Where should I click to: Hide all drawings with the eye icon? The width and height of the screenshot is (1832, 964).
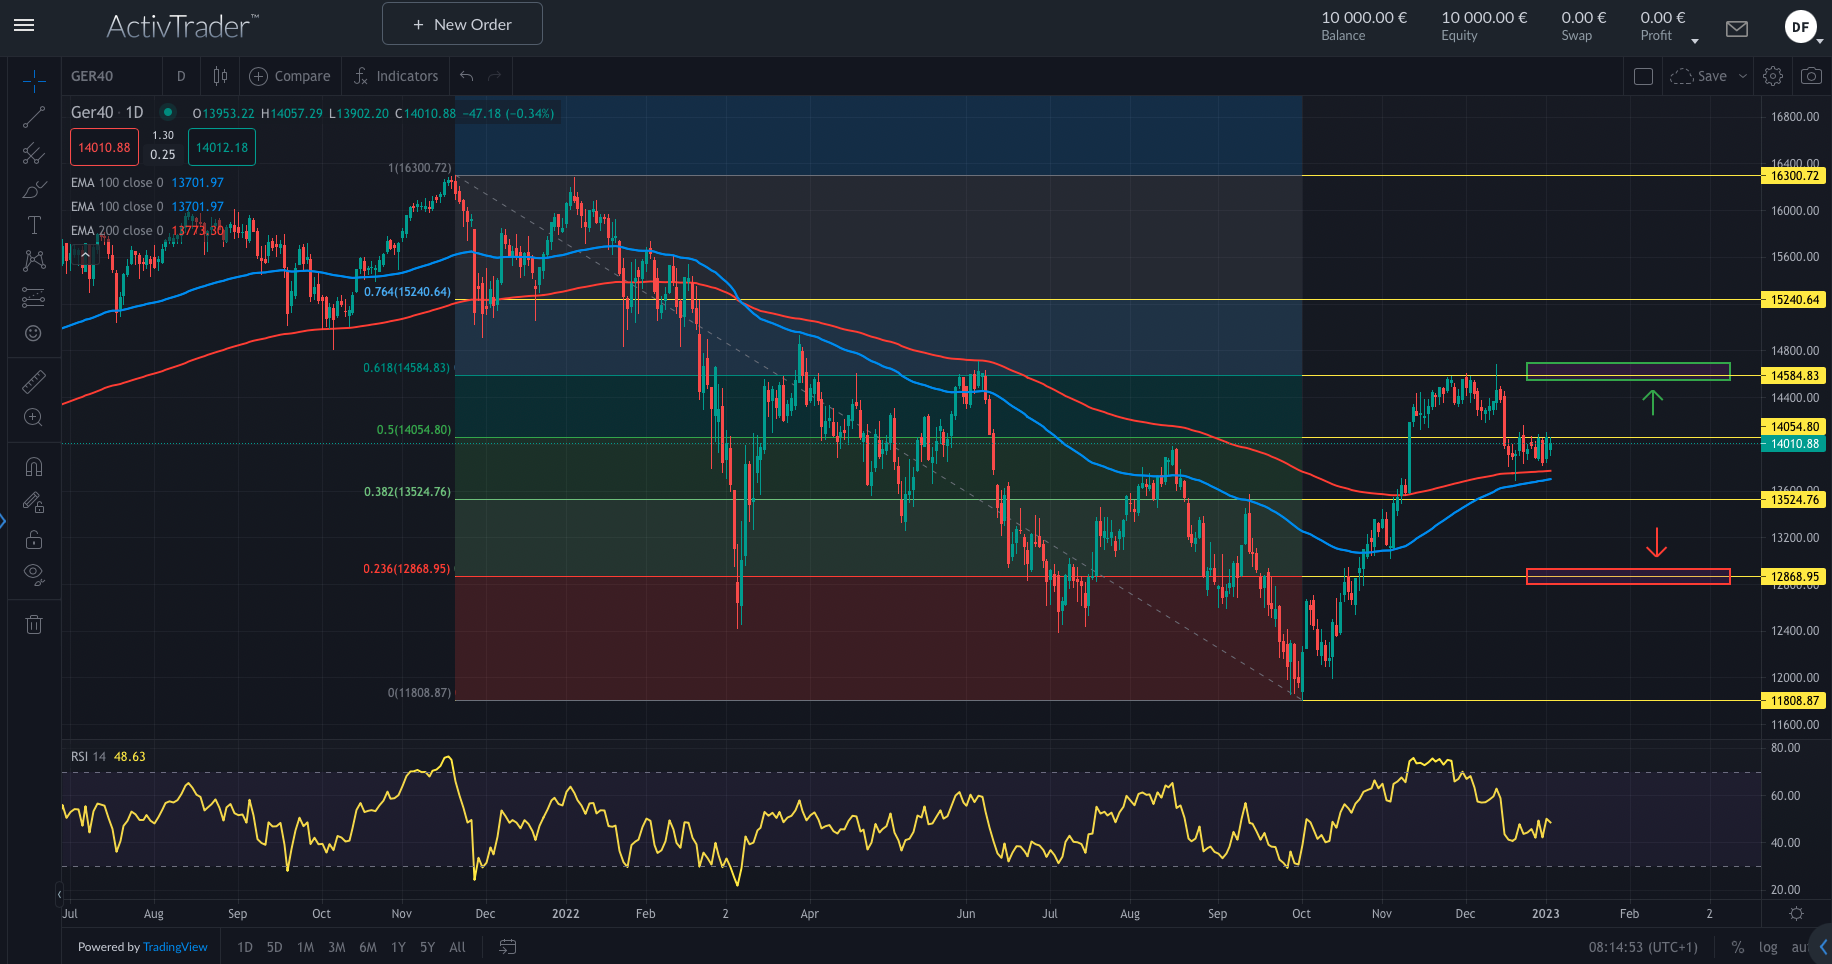(34, 573)
